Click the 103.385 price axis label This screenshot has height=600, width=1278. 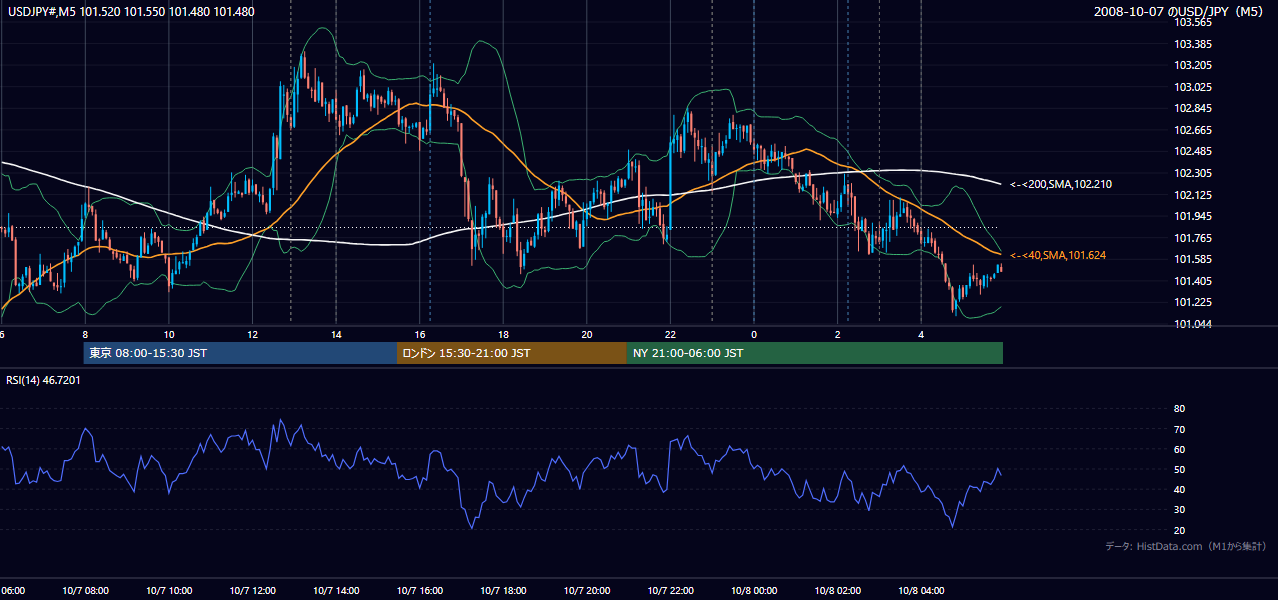click(1192, 44)
